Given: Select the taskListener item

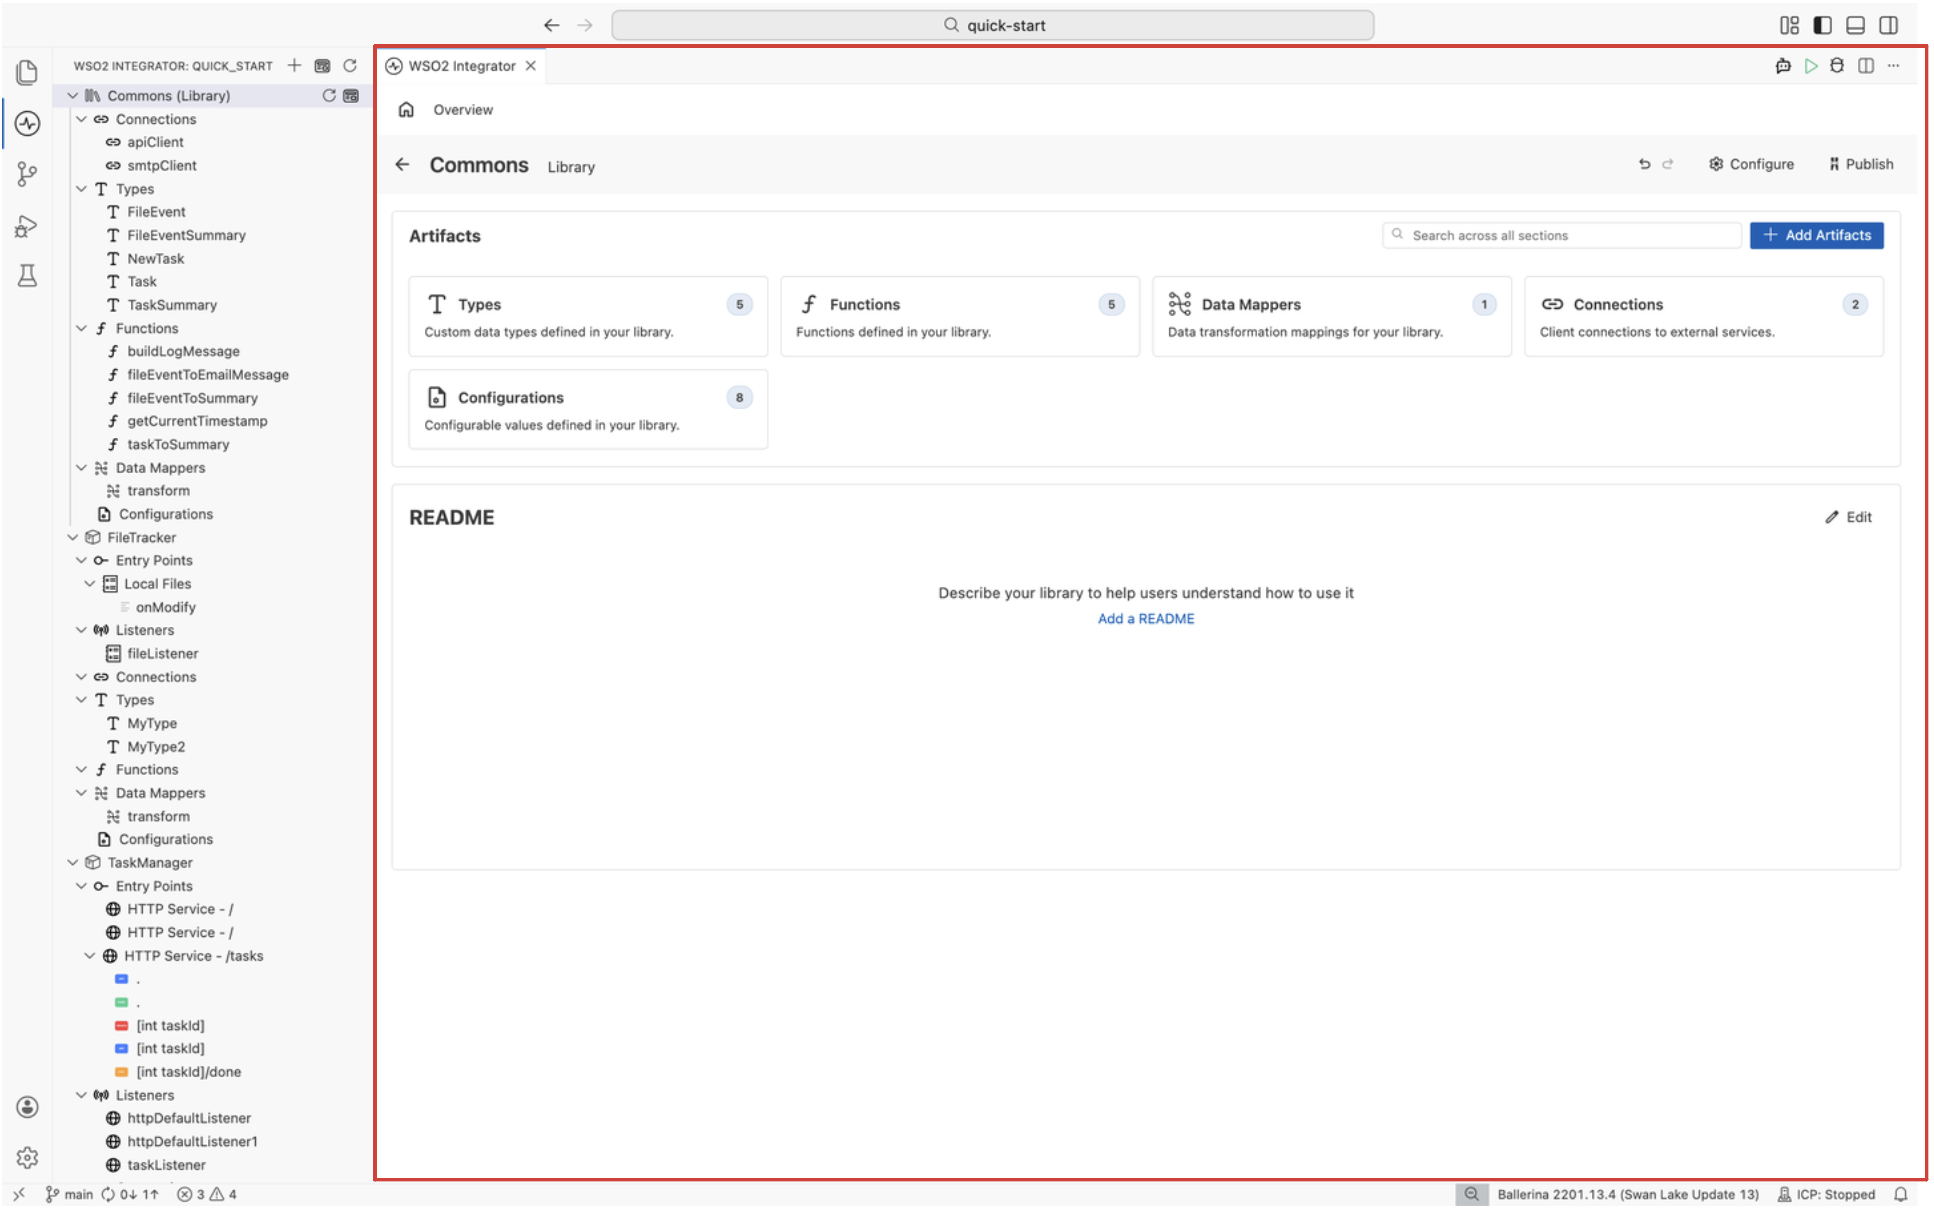Looking at the screenshot, I should pos(166,1165).
